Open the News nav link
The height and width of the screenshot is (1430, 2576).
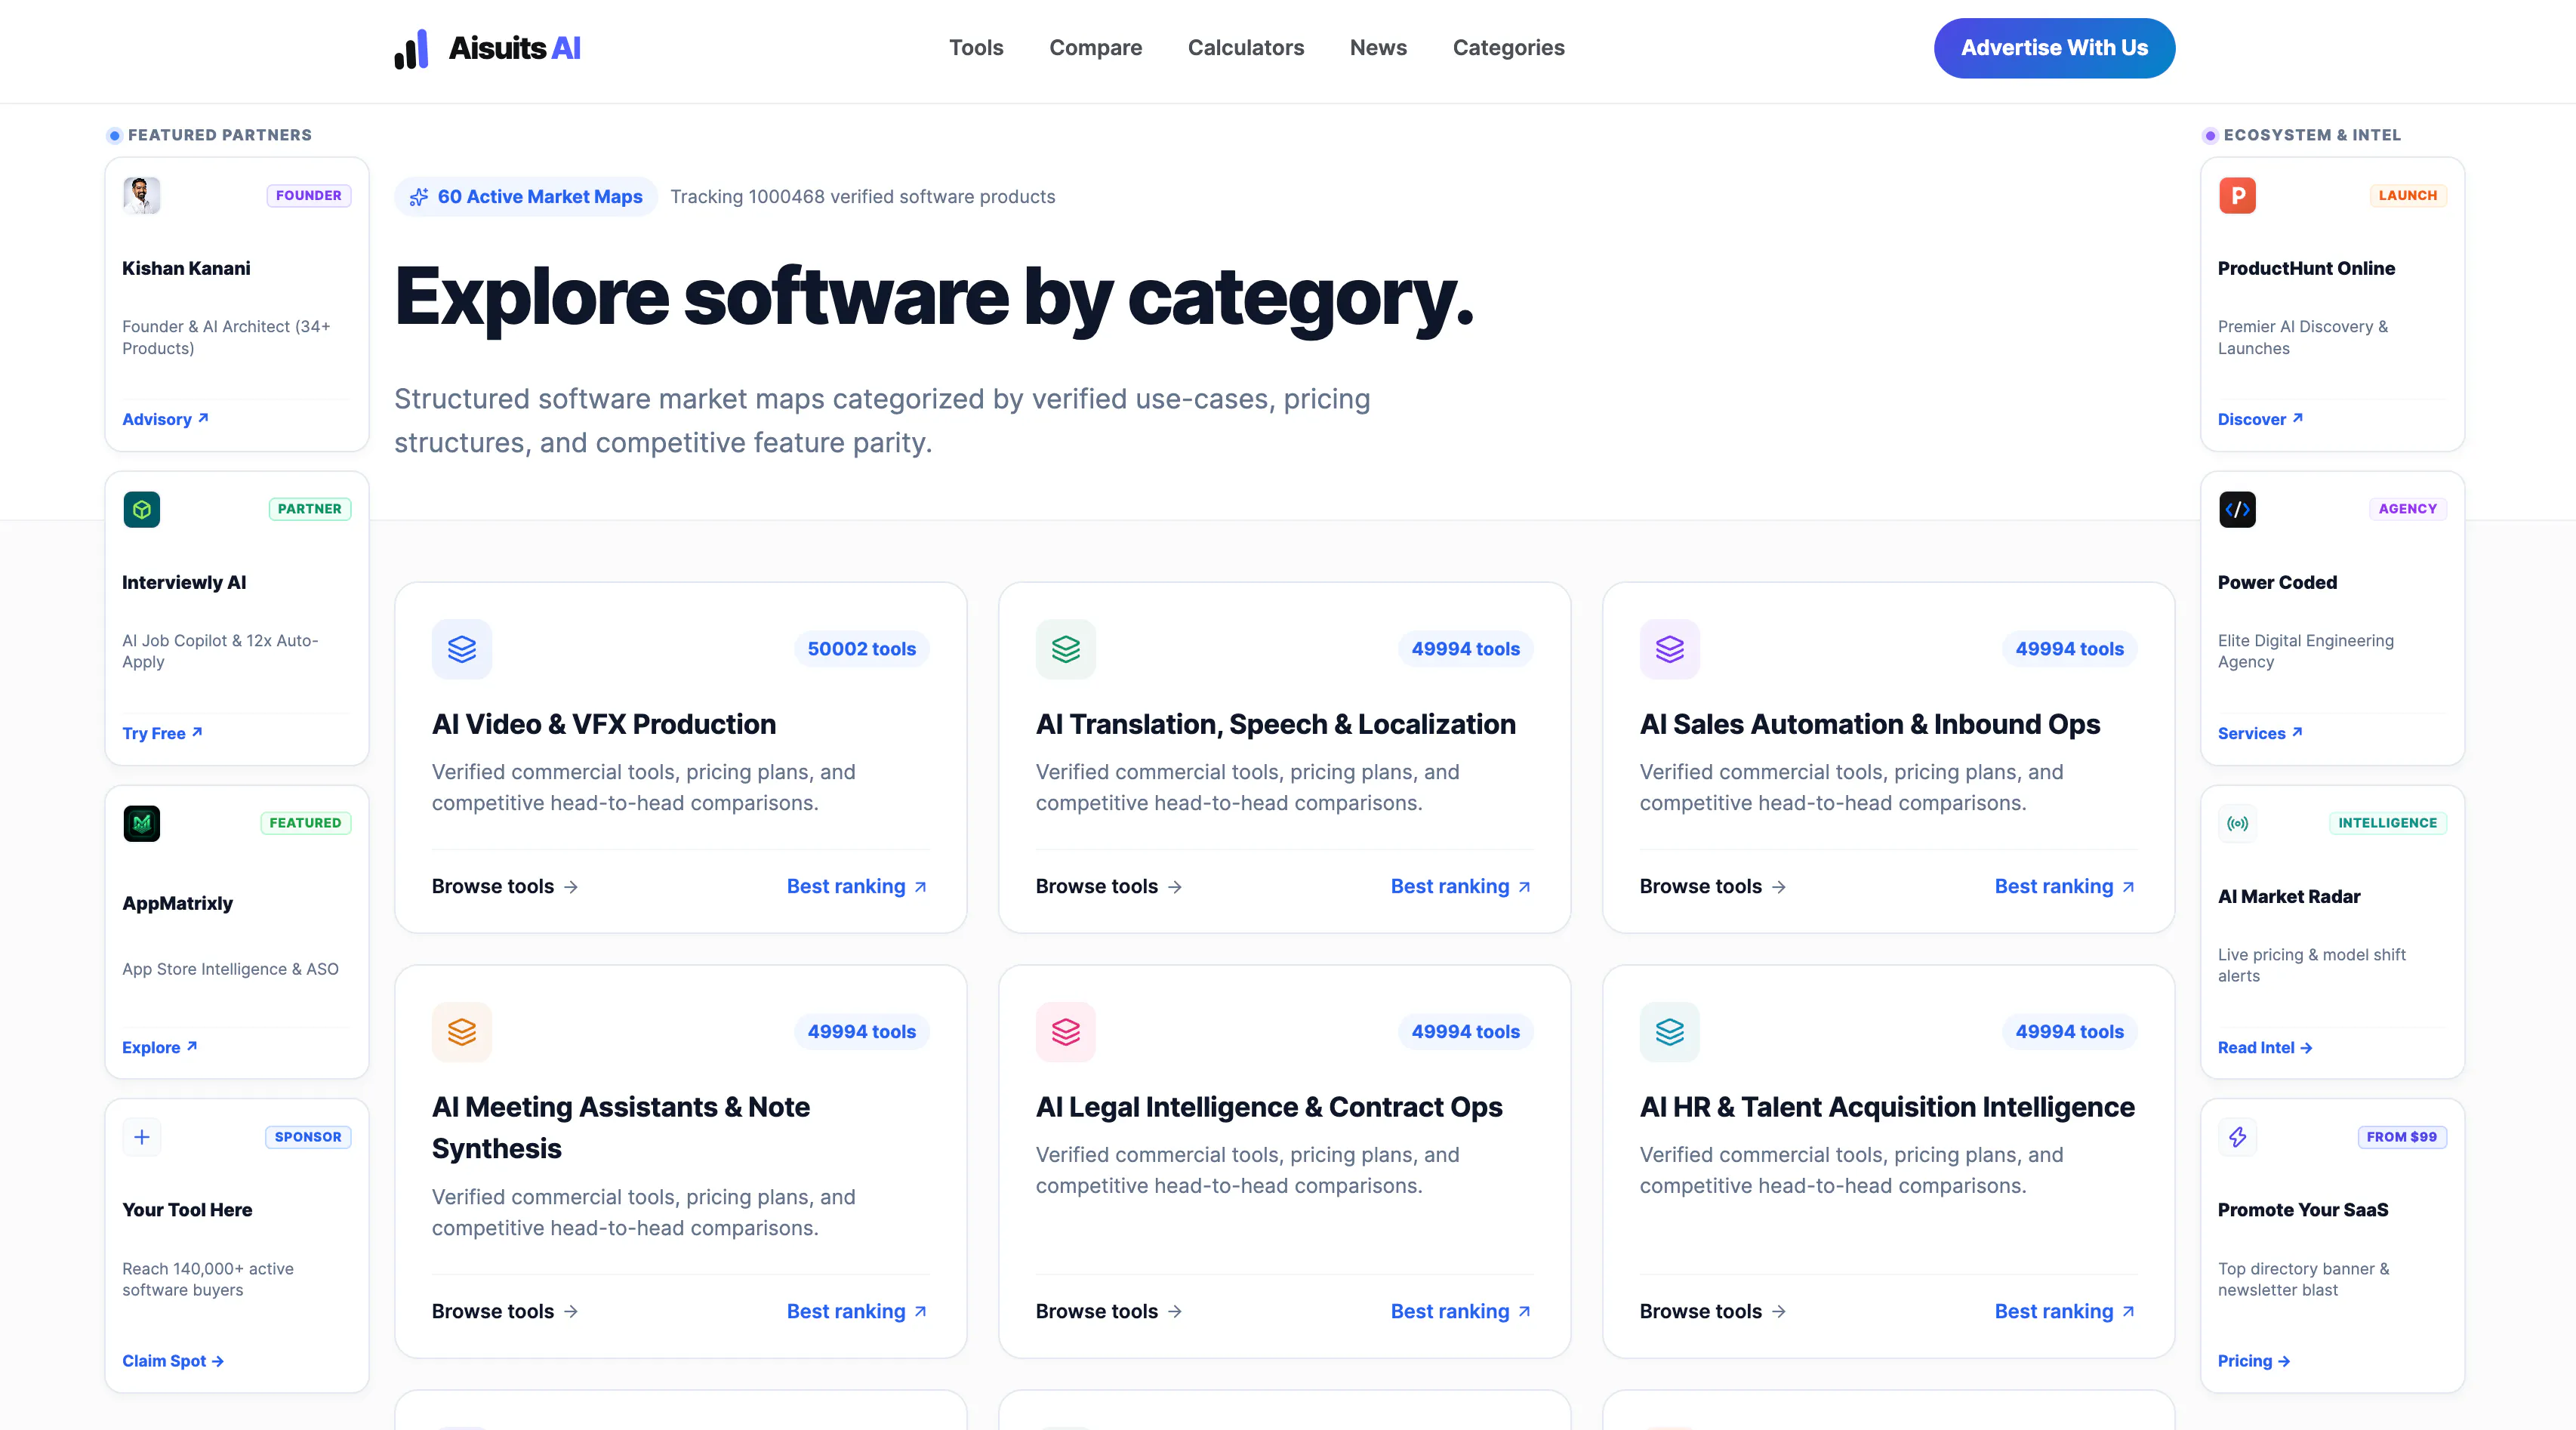click(x=1378, y=48)
